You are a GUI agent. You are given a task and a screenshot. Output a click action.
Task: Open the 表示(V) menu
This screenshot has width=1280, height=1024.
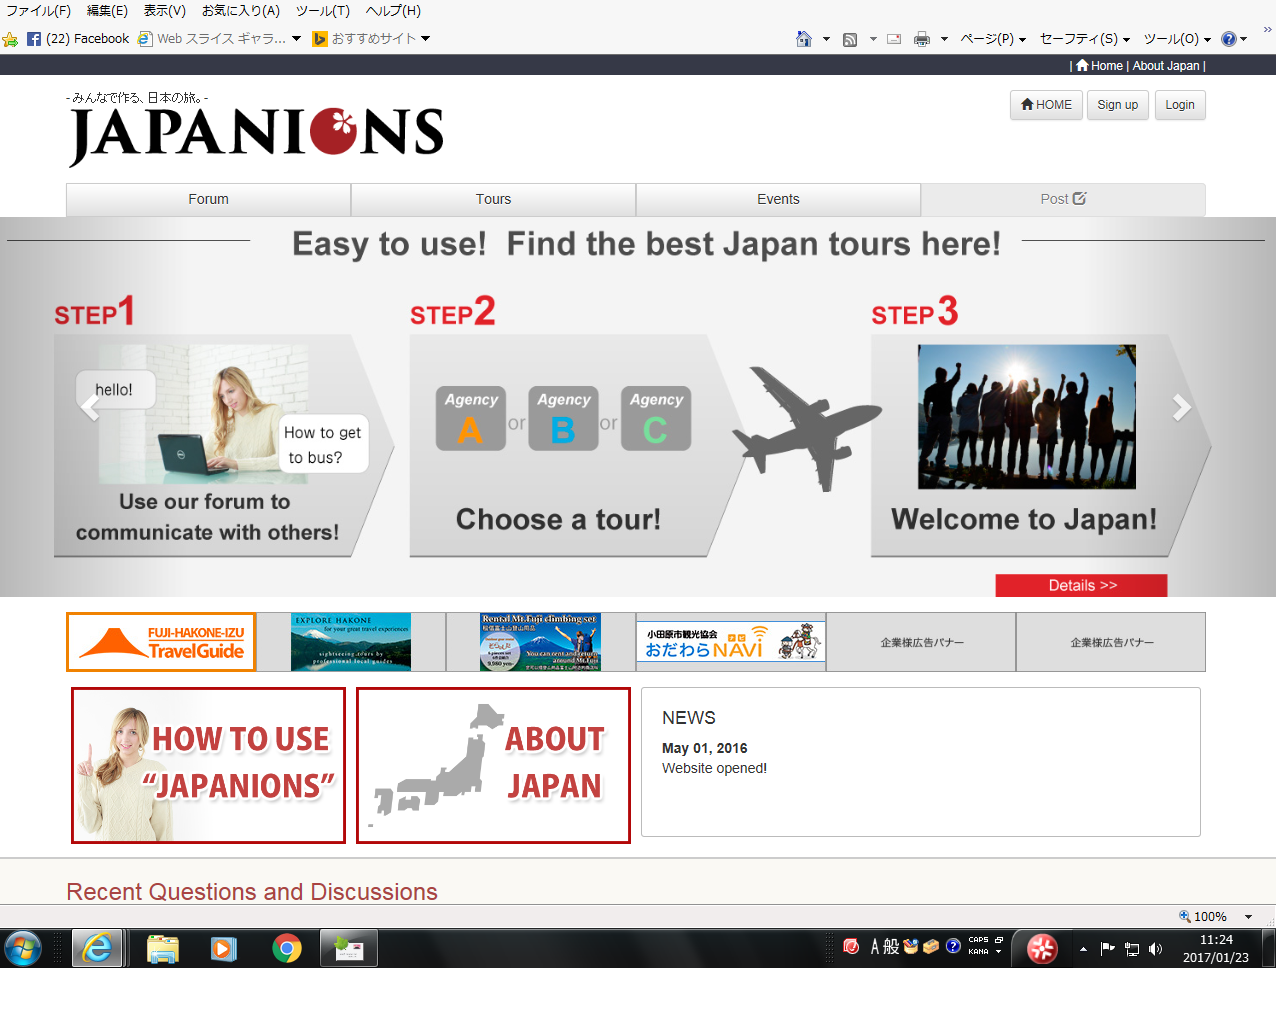pos(165,11)
